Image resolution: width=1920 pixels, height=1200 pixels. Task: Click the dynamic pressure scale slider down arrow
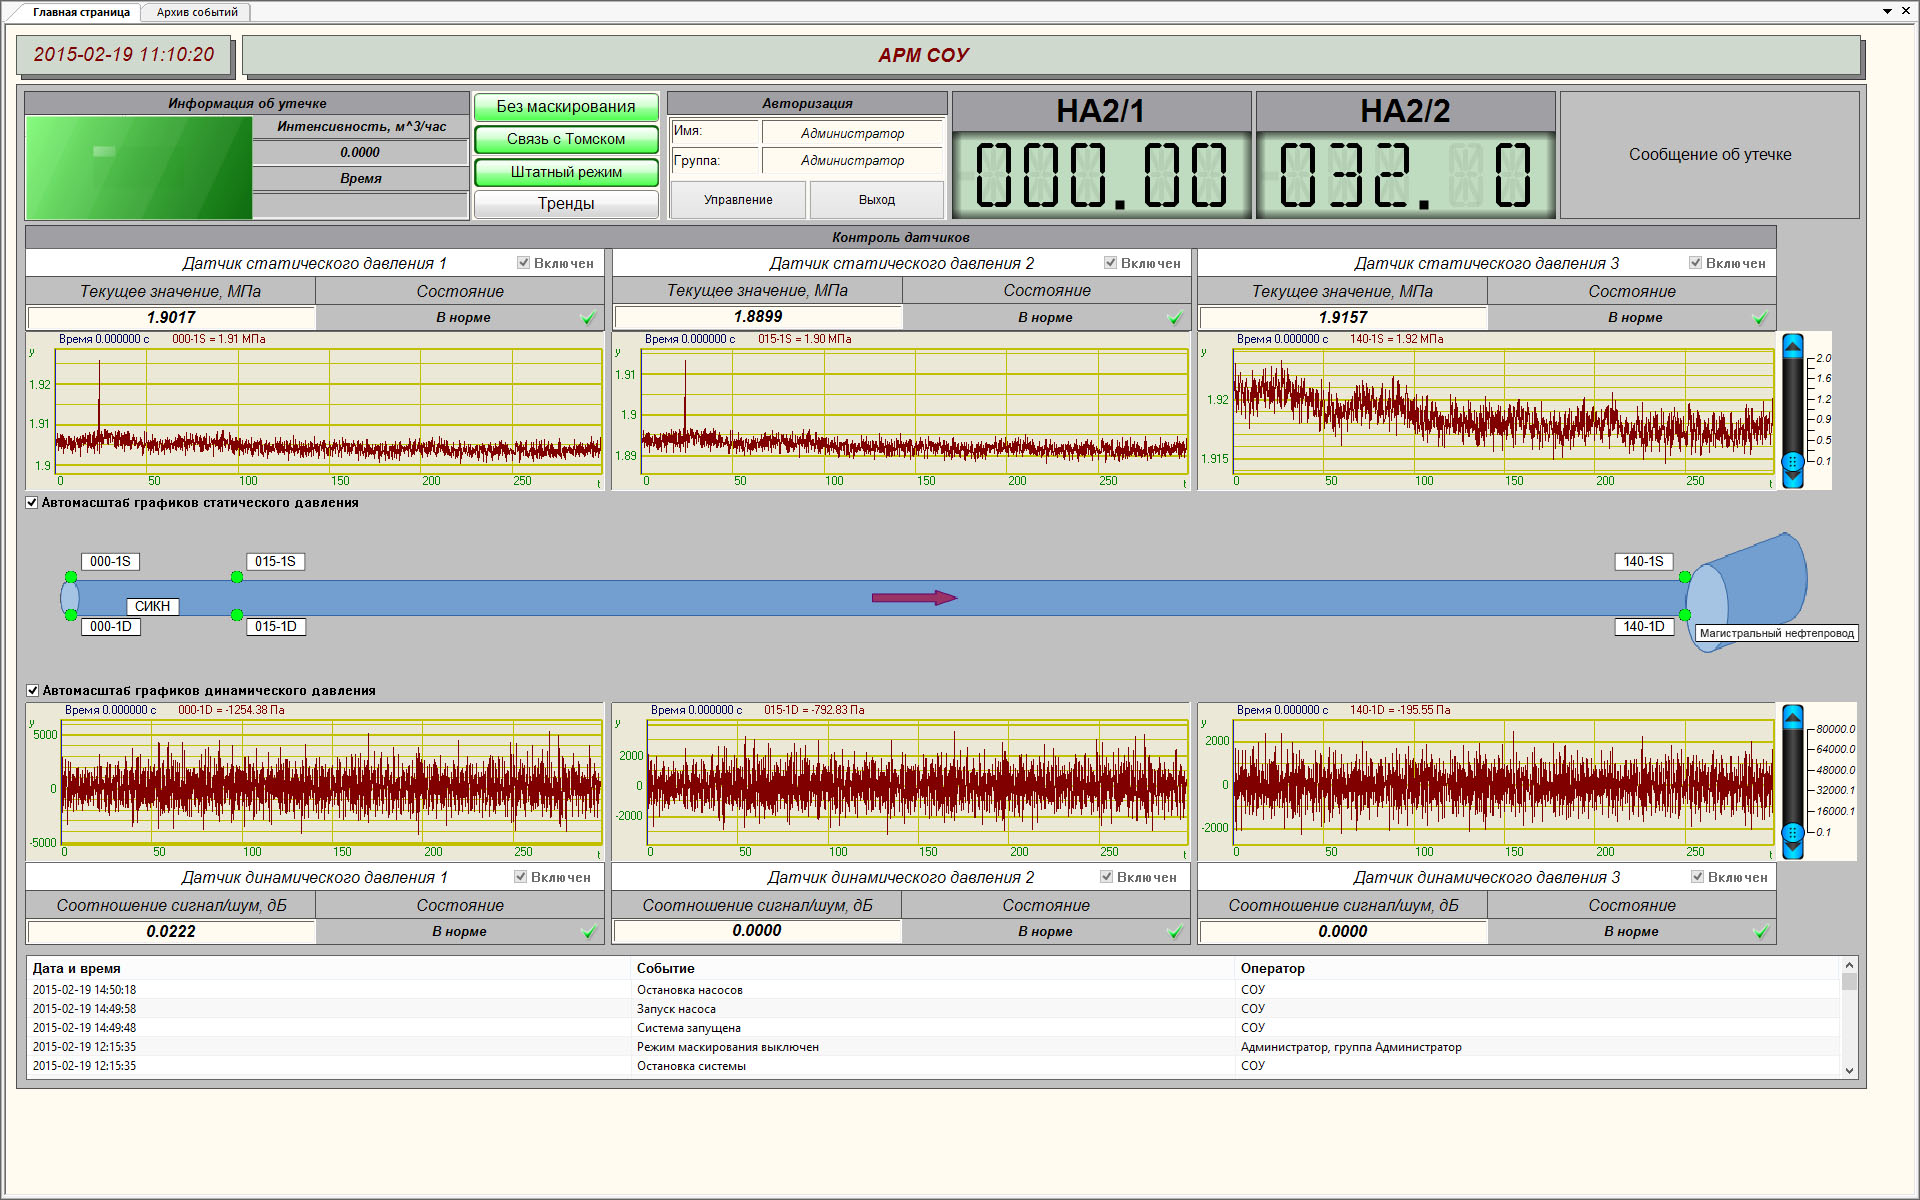click(x=1793, y=849)
